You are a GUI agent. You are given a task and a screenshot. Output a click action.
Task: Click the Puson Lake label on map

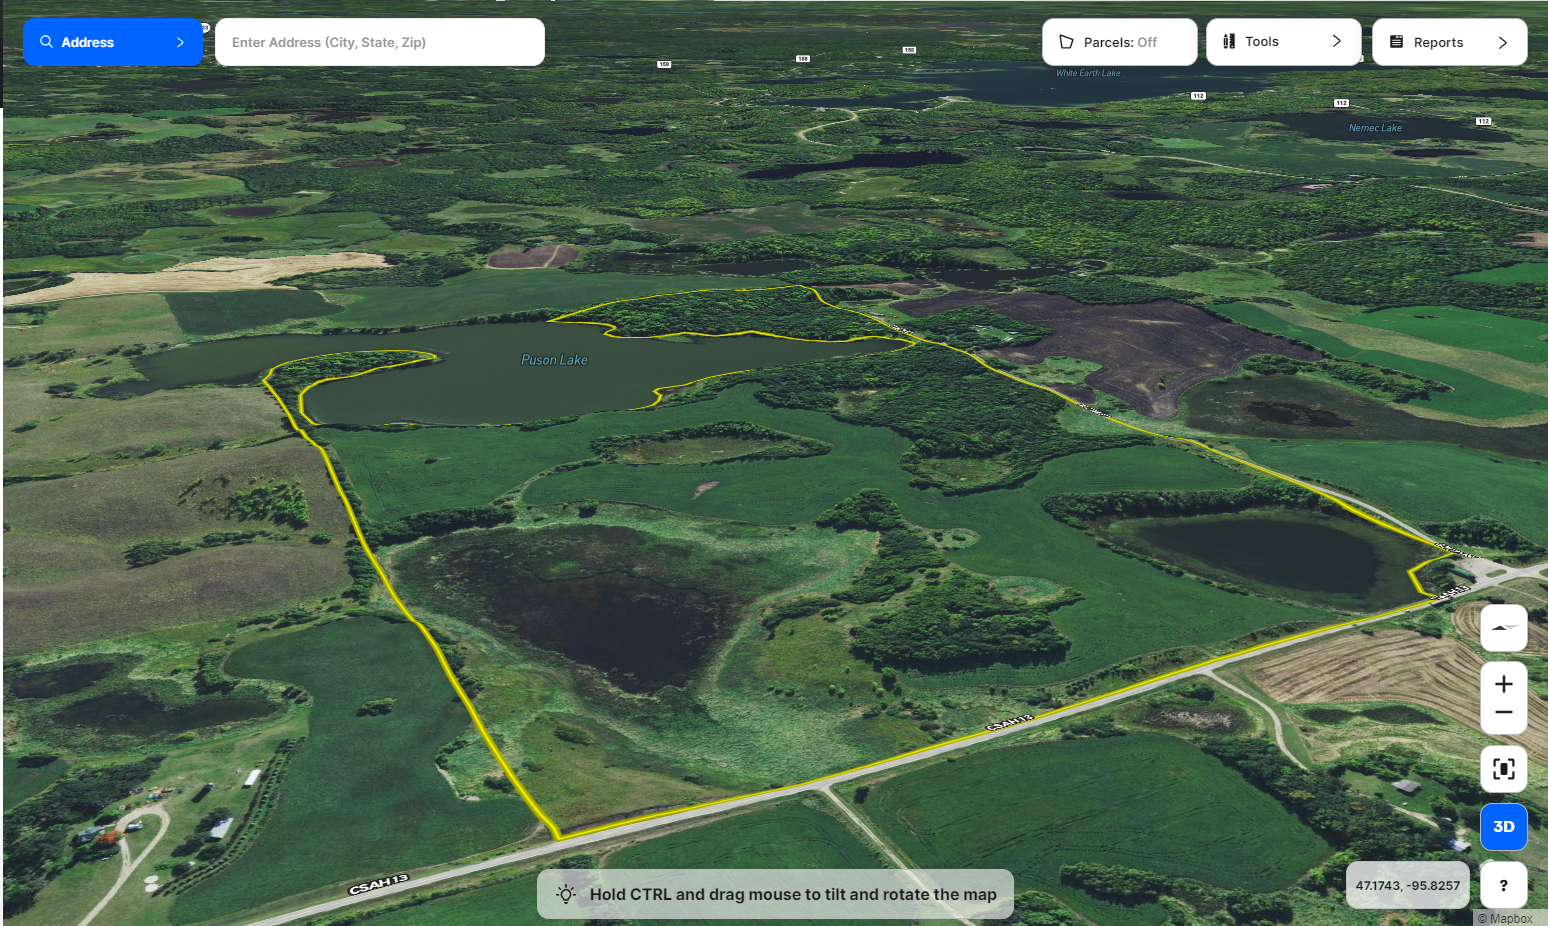(554, 360)
